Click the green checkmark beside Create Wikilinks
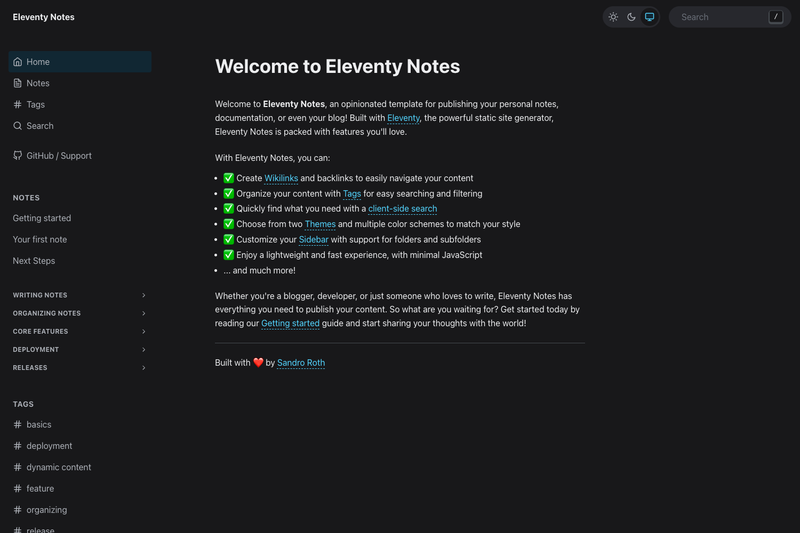The width and height of the screenshot is (800, 533). point(229,178)
